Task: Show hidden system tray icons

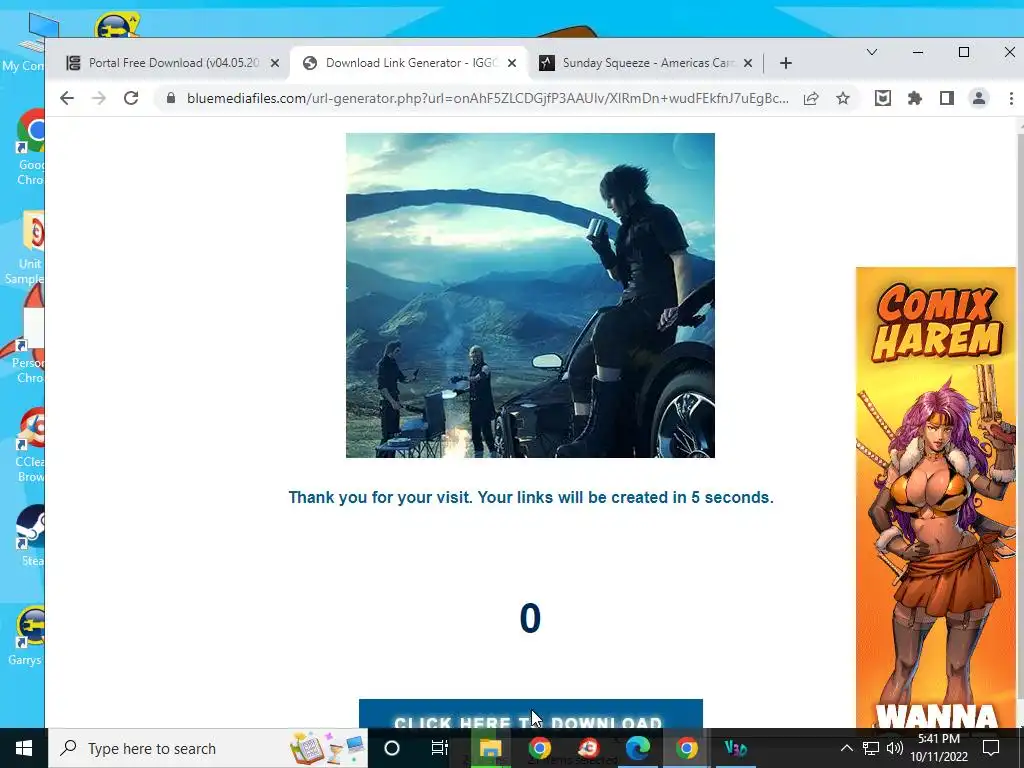Action: tap(846, 748)
